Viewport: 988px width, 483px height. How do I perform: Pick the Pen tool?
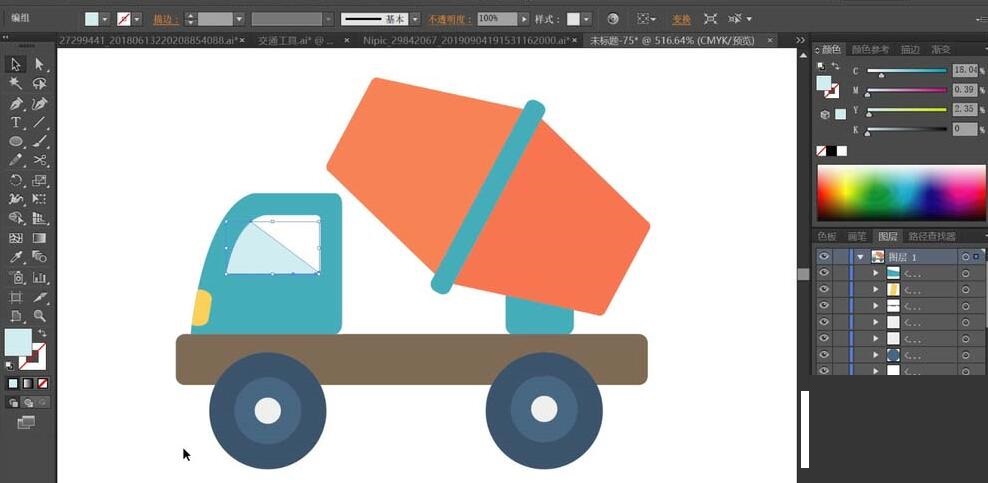pos(16,104)
